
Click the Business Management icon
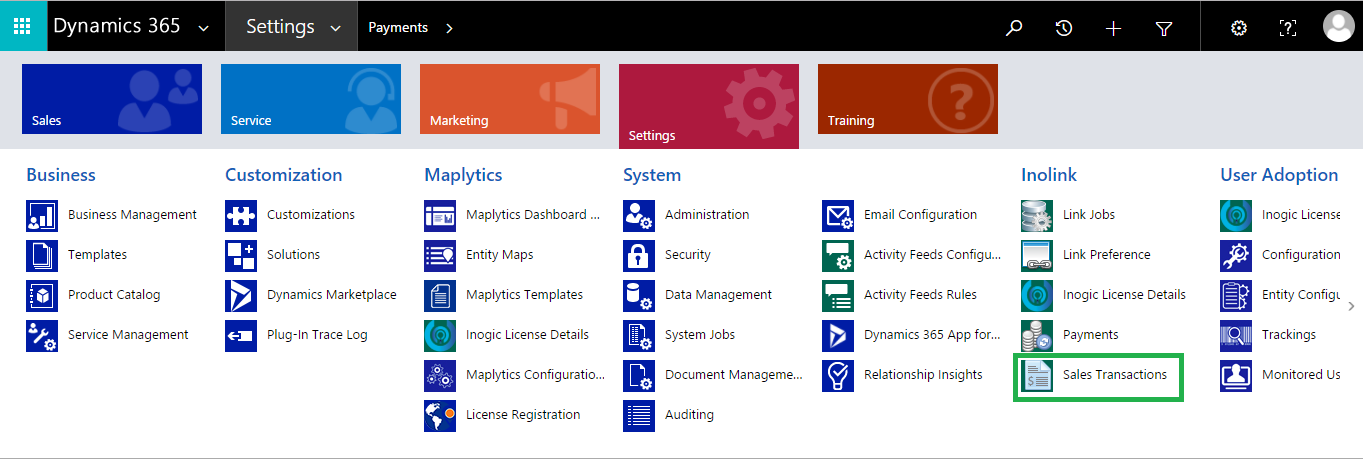(42, 215)
